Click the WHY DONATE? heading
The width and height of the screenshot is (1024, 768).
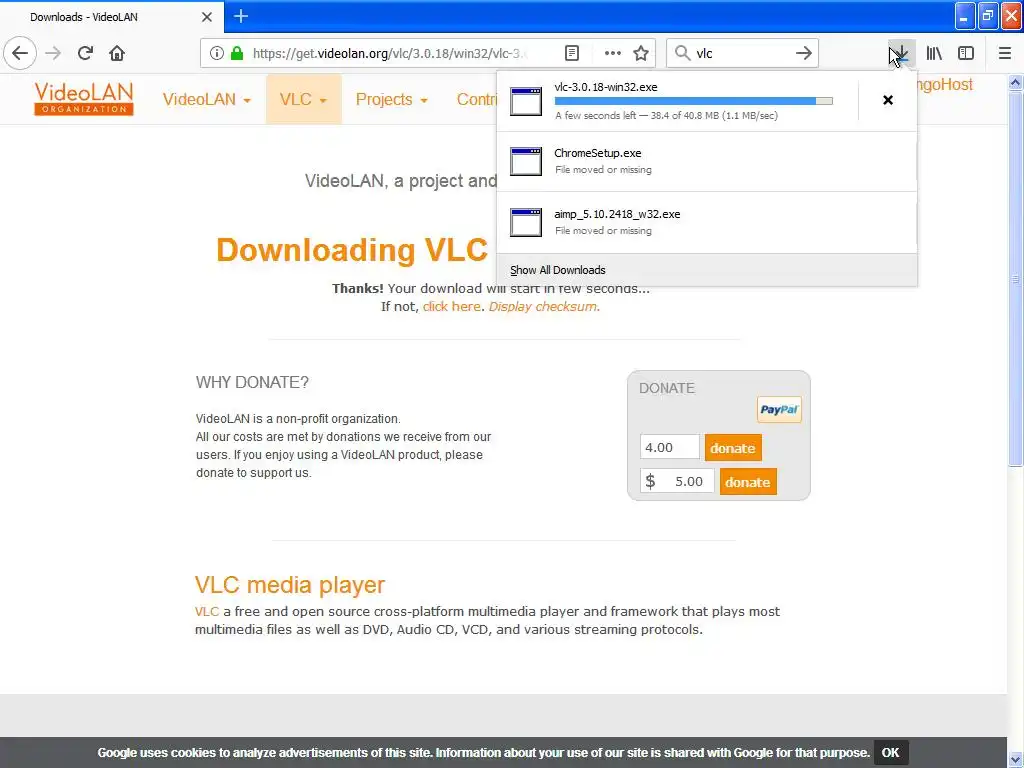pos(252,382)
